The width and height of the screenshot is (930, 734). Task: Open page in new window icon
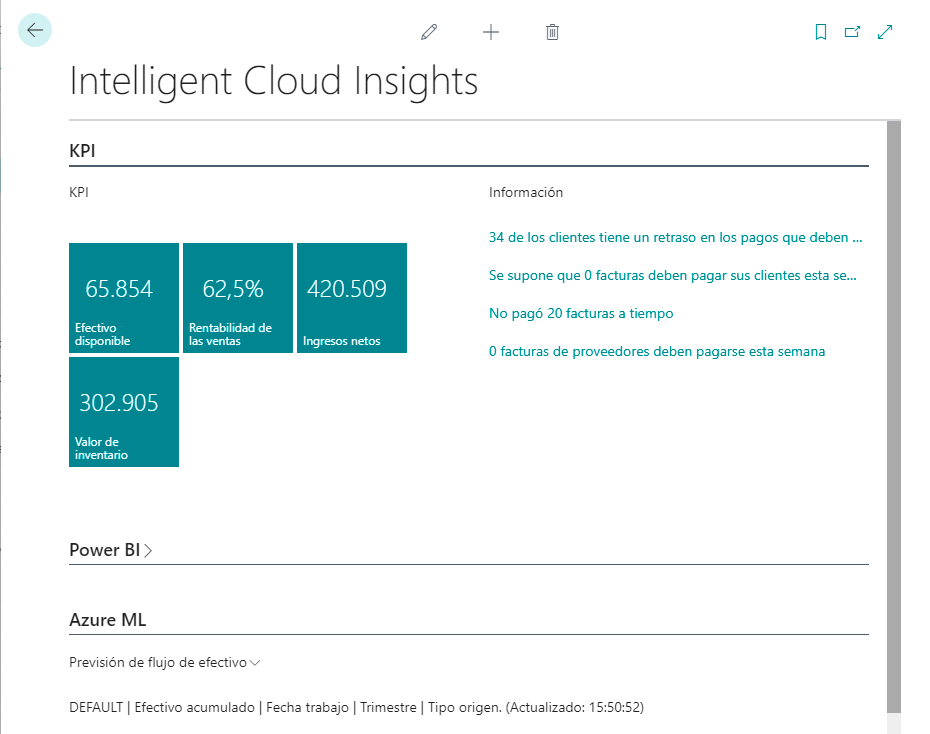coord(852,32)
